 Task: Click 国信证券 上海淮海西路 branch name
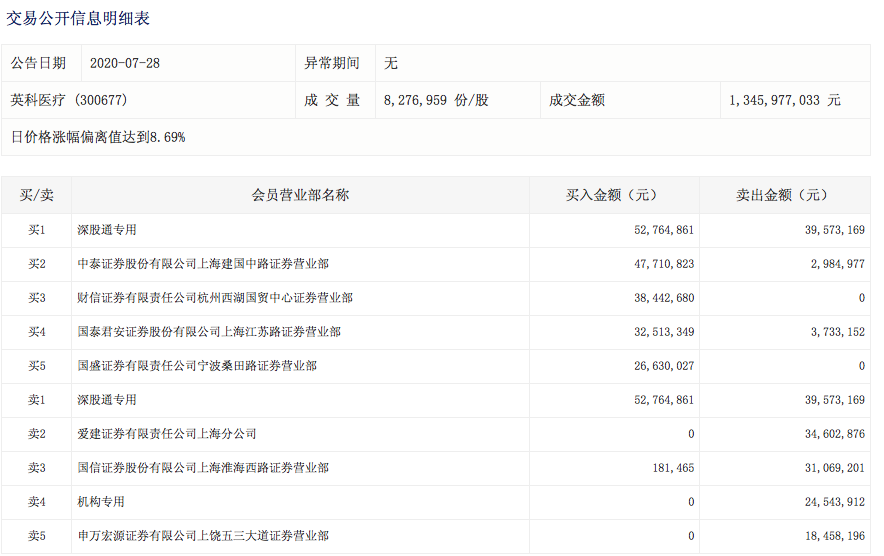[x=203, y=468]
